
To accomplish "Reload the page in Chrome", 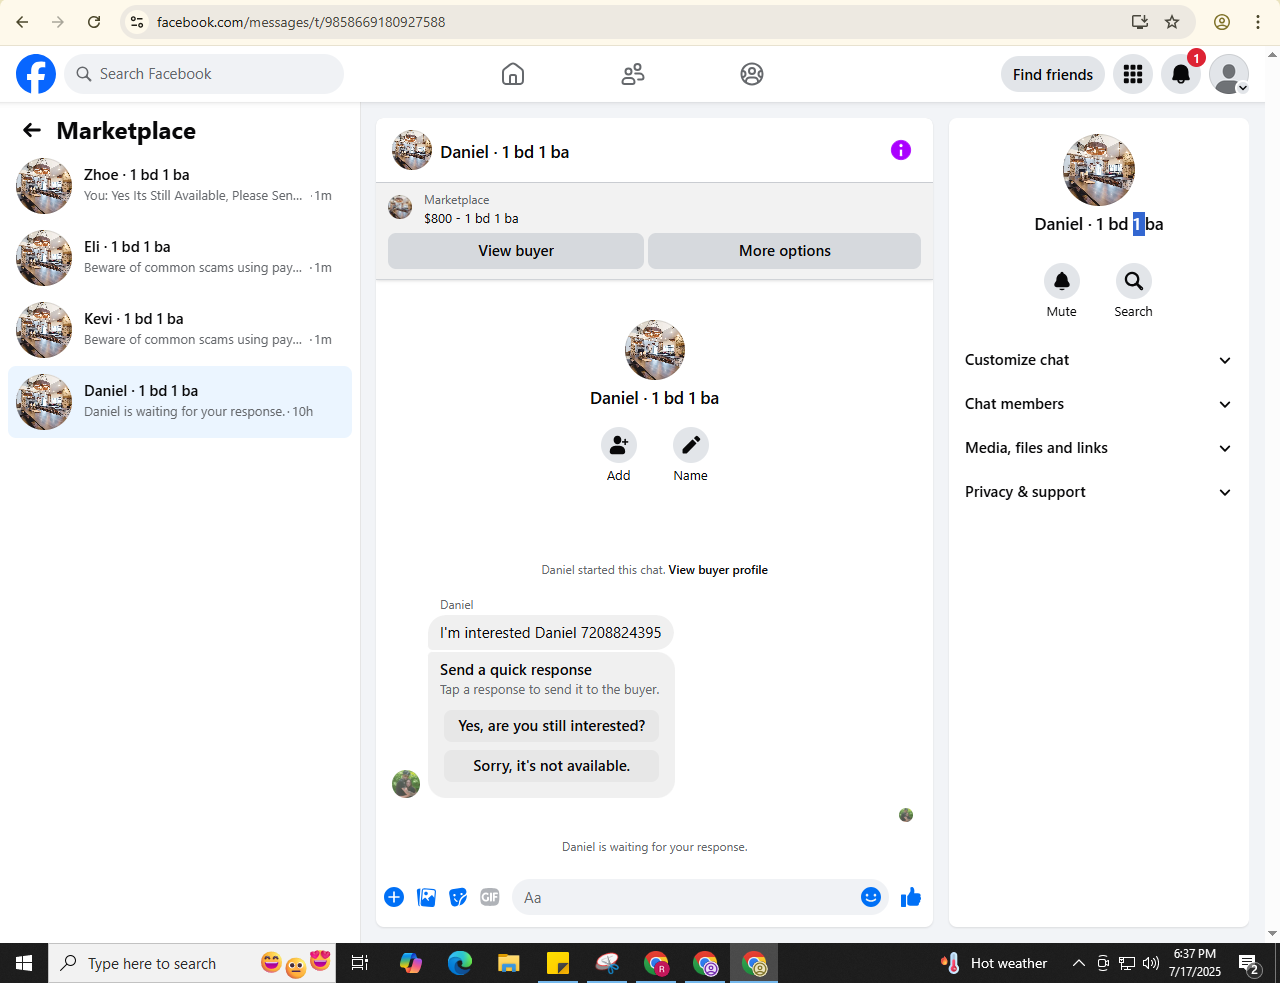I will (94, 22).
